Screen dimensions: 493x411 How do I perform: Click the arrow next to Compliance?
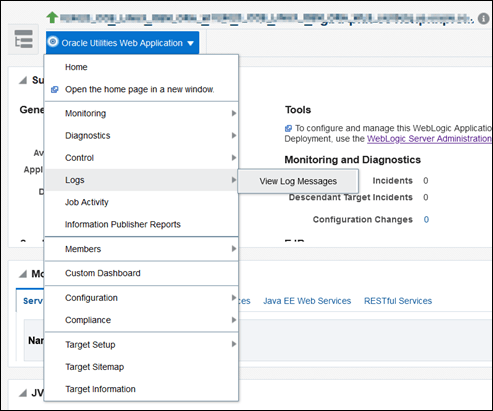234,320
